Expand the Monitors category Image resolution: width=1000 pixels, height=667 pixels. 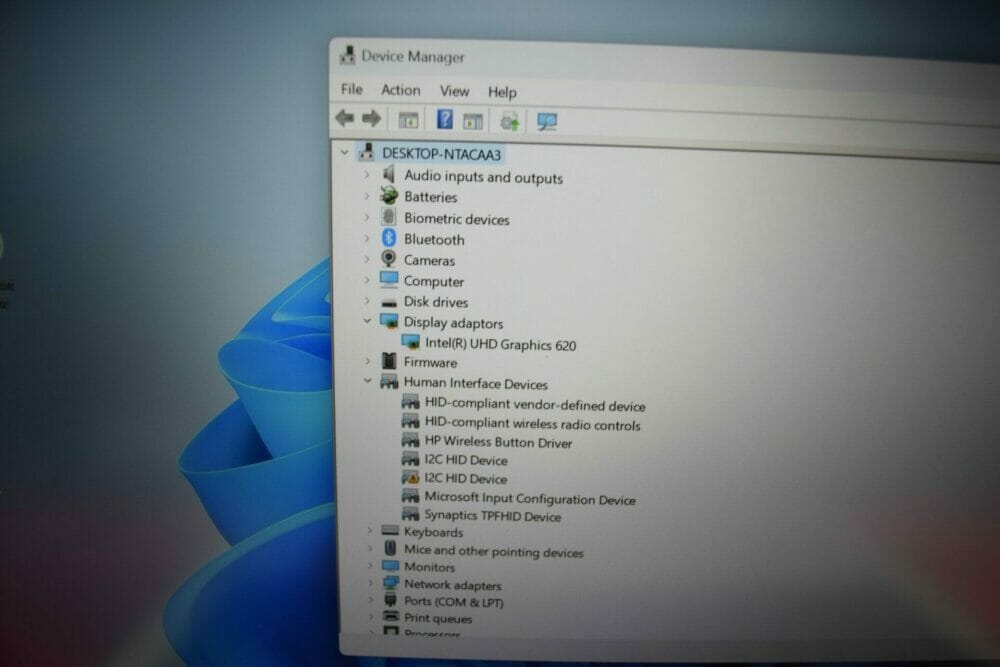pos(370,566)
